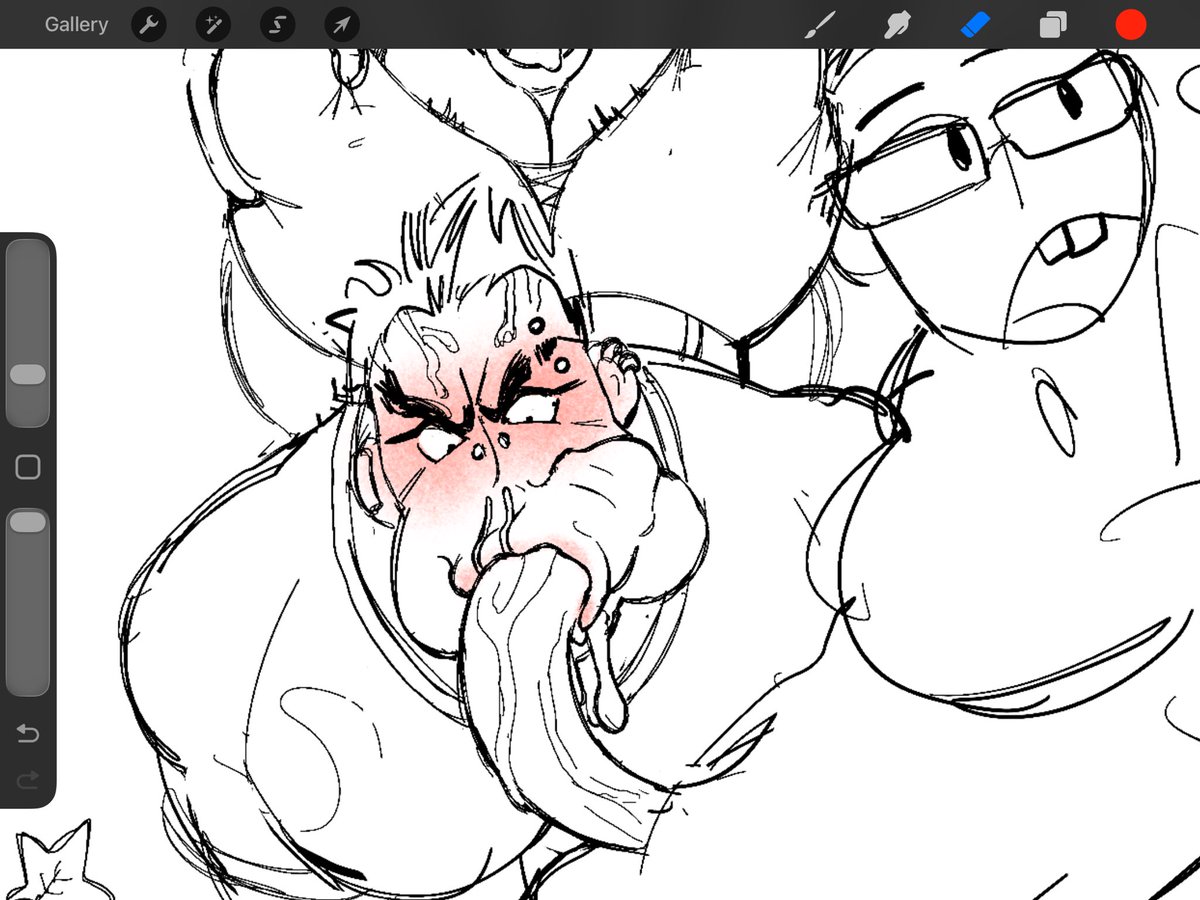Open the Selection tool
This screenshot has width=1200, height=900.
tap(277, 24)
